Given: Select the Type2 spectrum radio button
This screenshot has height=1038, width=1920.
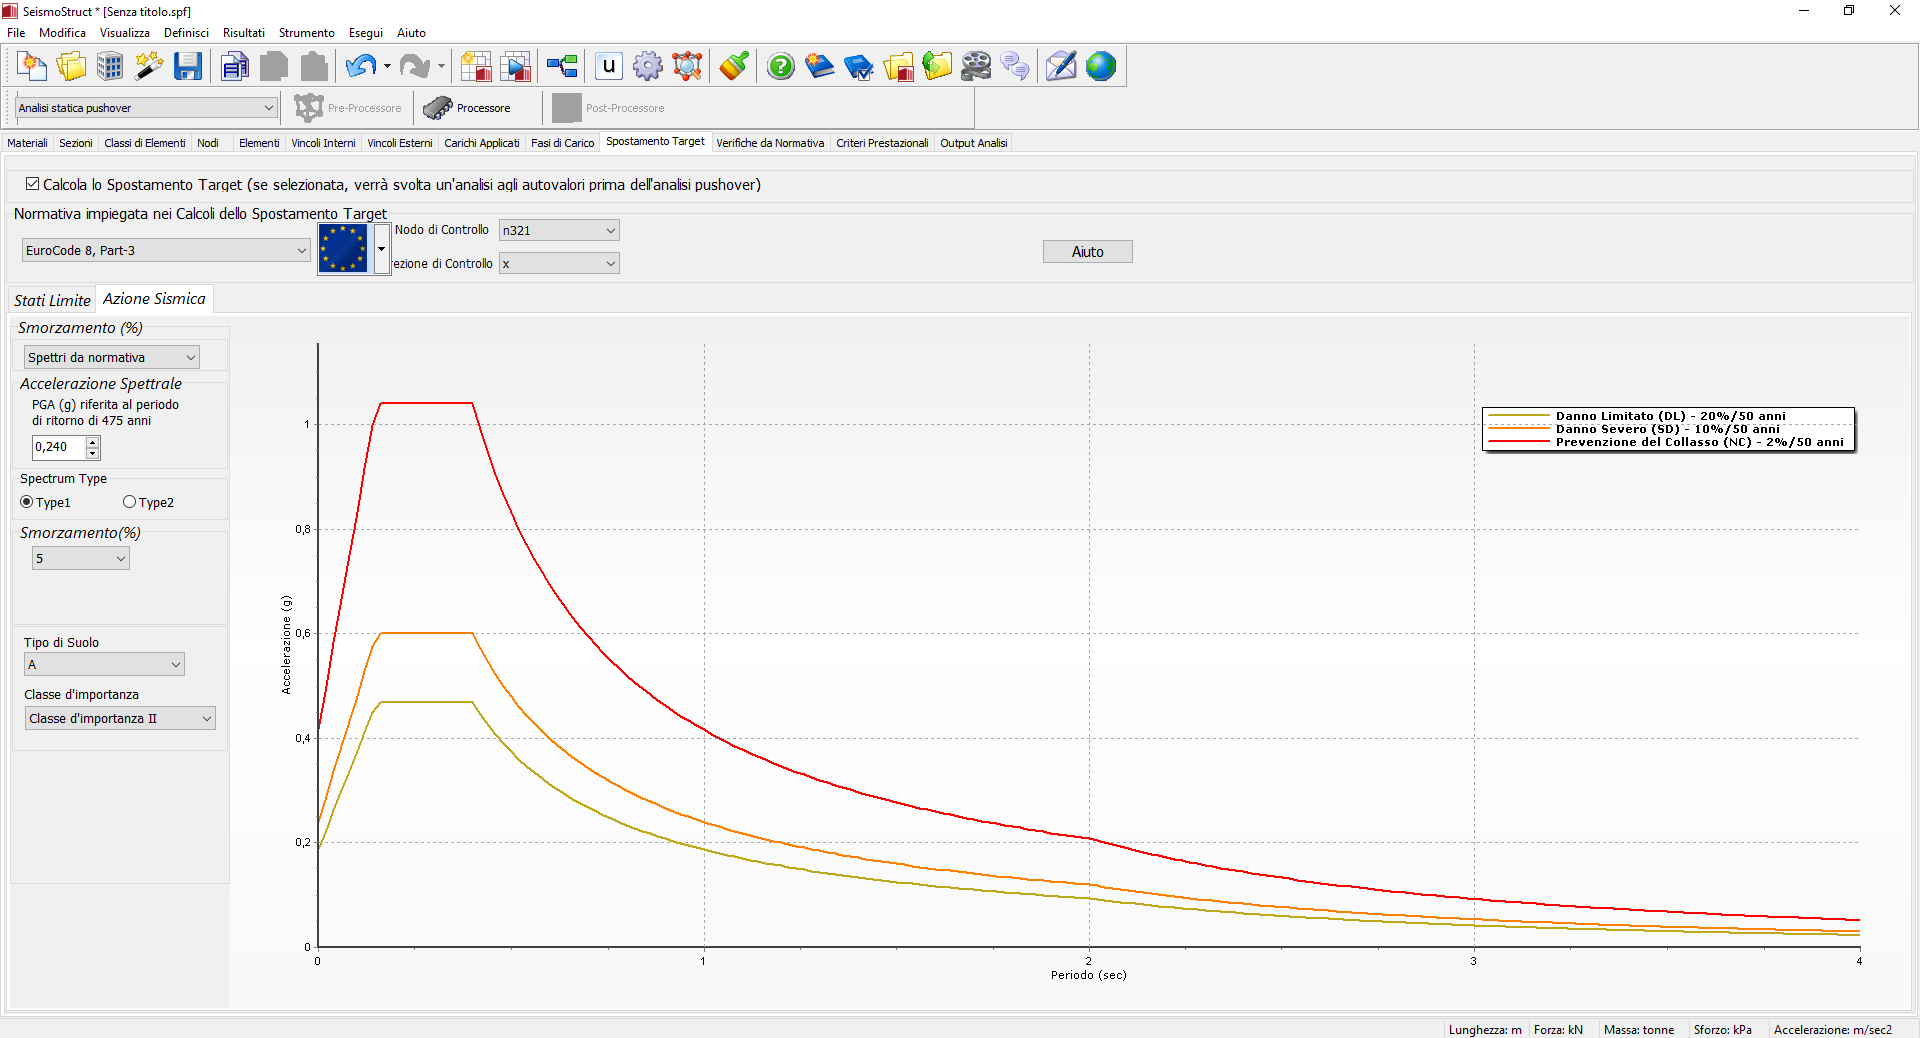Looking at the screenshot, I should [129, 502].
